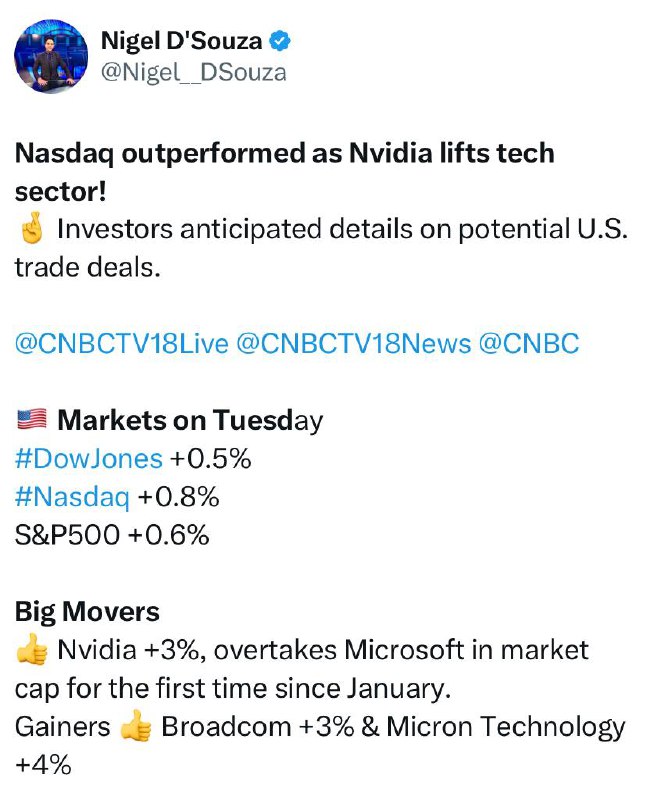Click the US flag emoji
647x800 pixels.
pyautogui.click(x=32, y=420)
